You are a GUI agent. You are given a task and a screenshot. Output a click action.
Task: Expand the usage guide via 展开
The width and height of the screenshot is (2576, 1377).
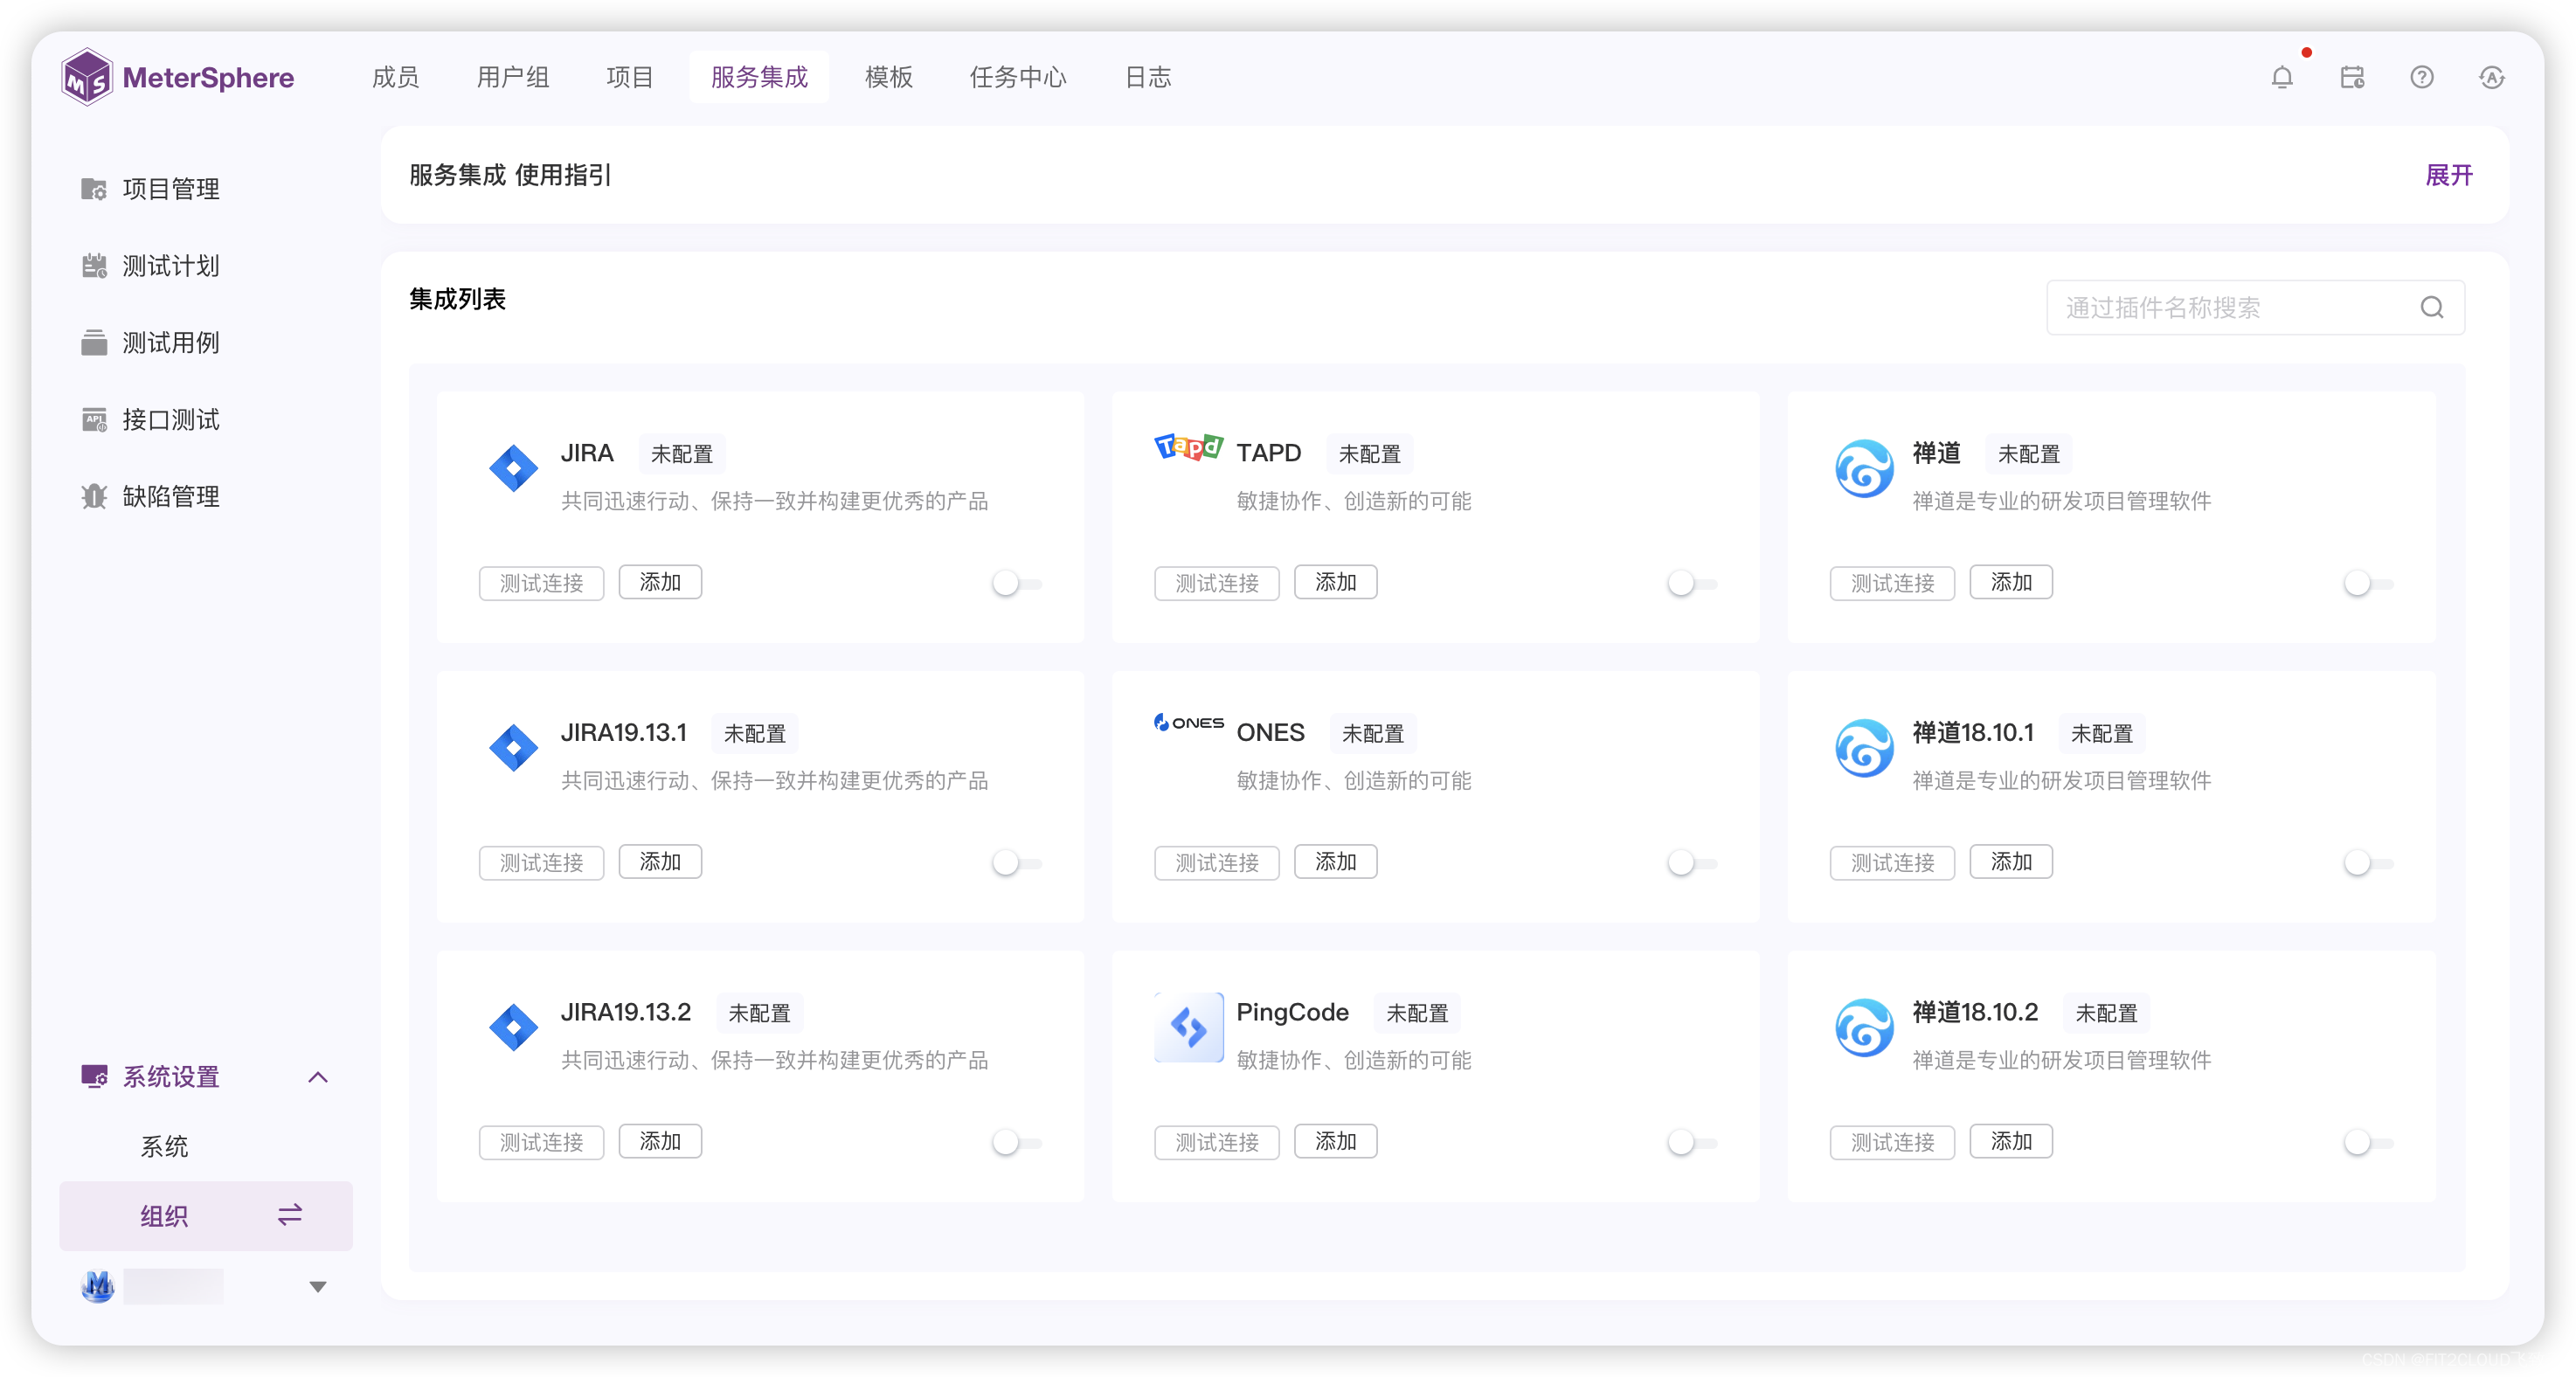pyautogui.click(x=2448, y=175)
